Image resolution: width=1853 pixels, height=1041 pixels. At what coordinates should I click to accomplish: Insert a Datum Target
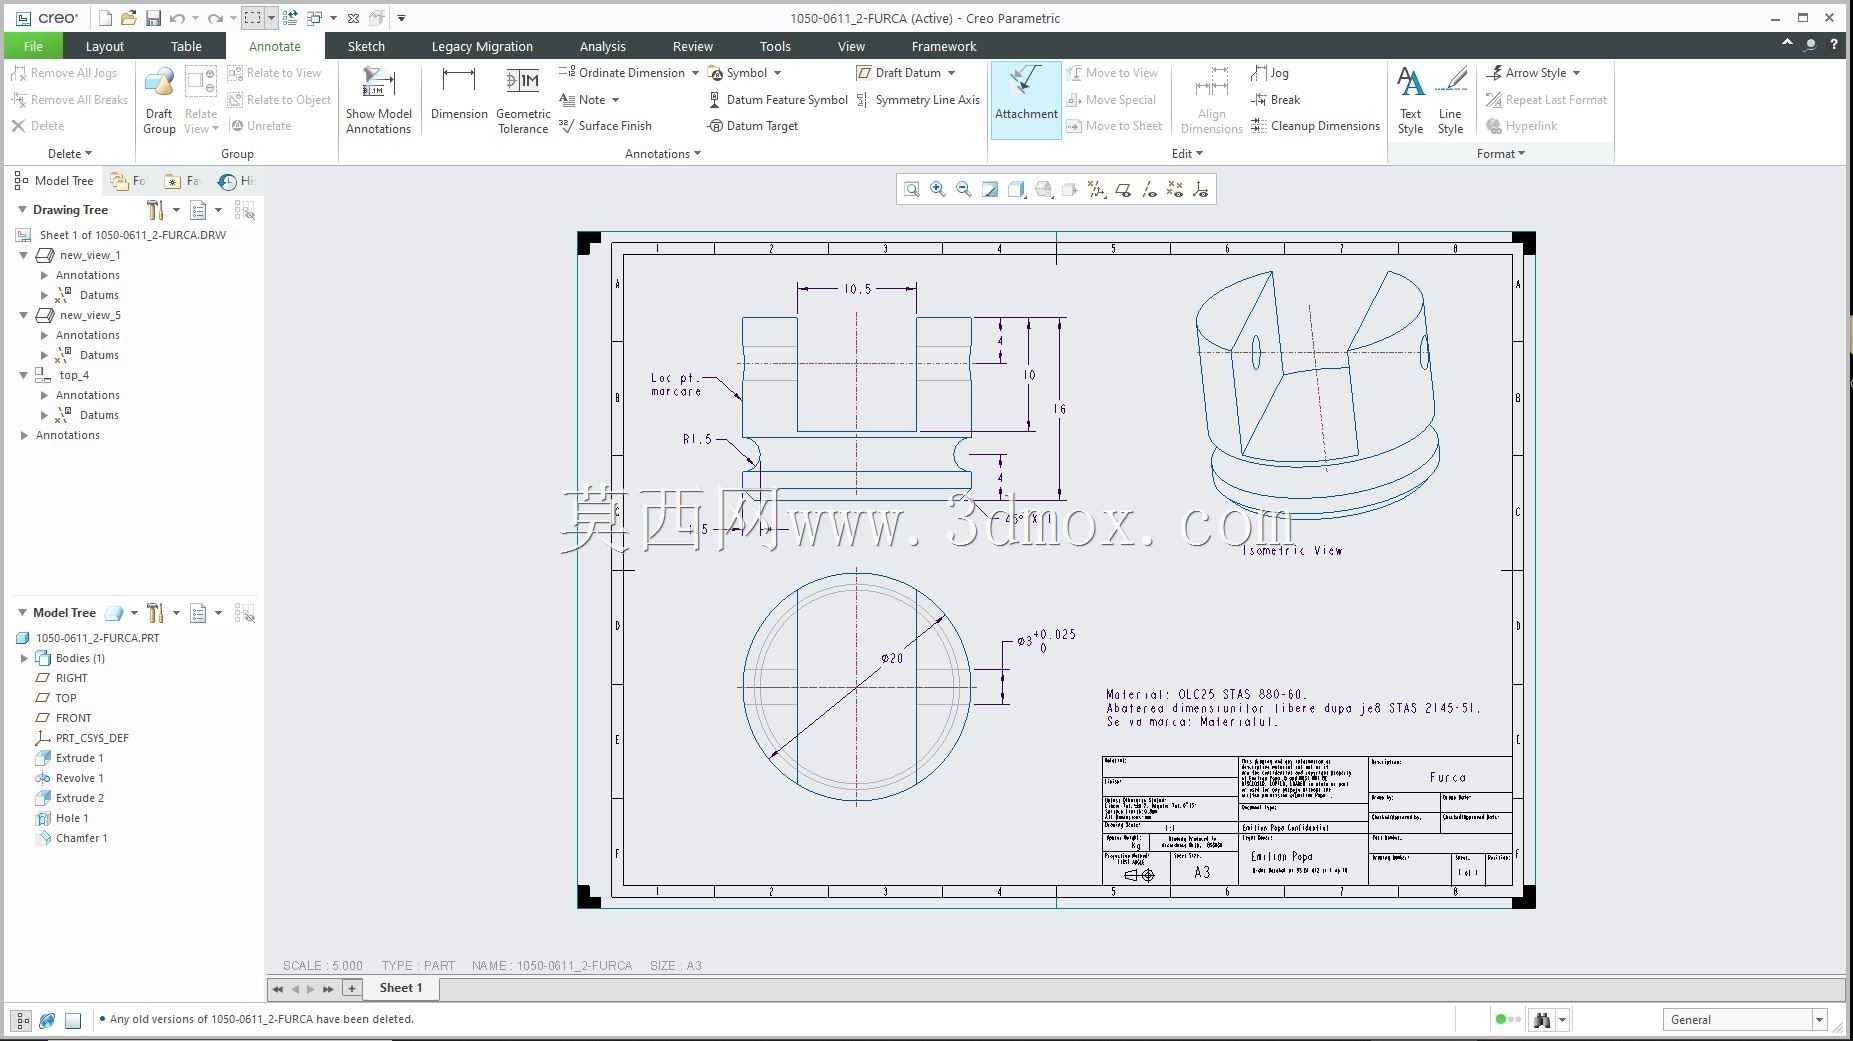(x=753, y=126)
